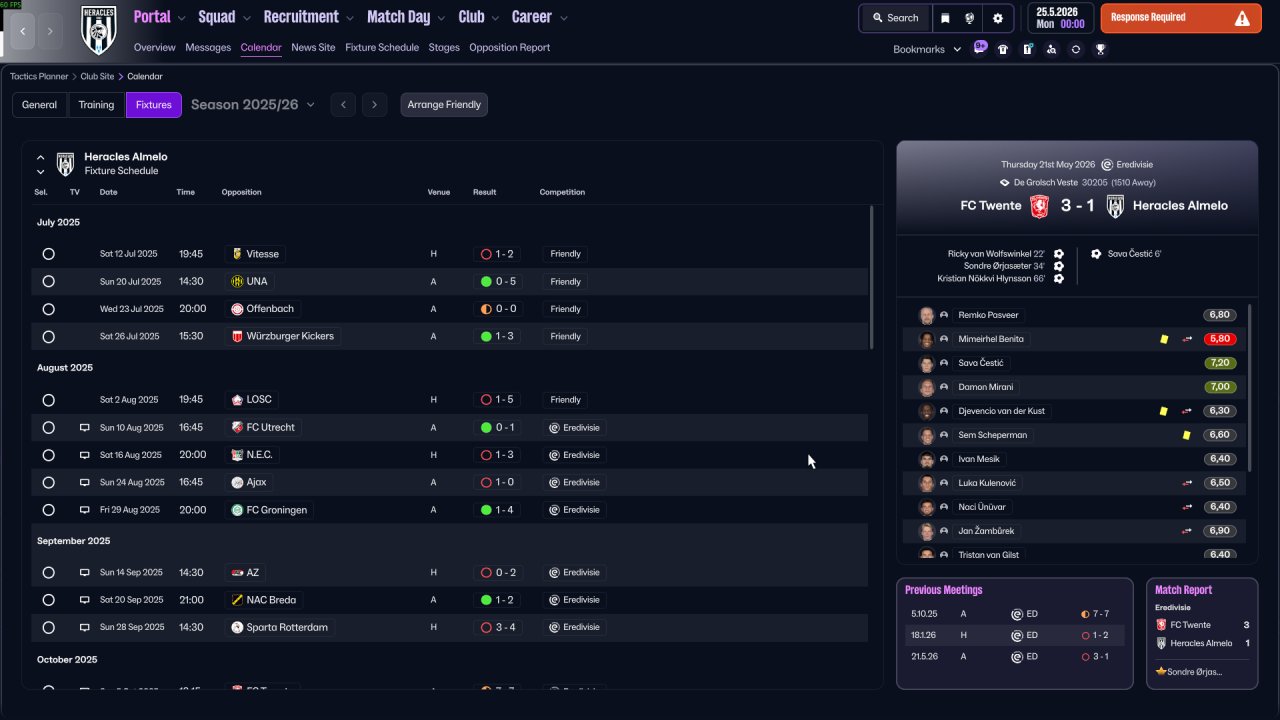The width and height of the screenshot is (1280, 720).
Task: Click the Heracles Almelo crest in match panel
Action: [x=1115, y=206]
